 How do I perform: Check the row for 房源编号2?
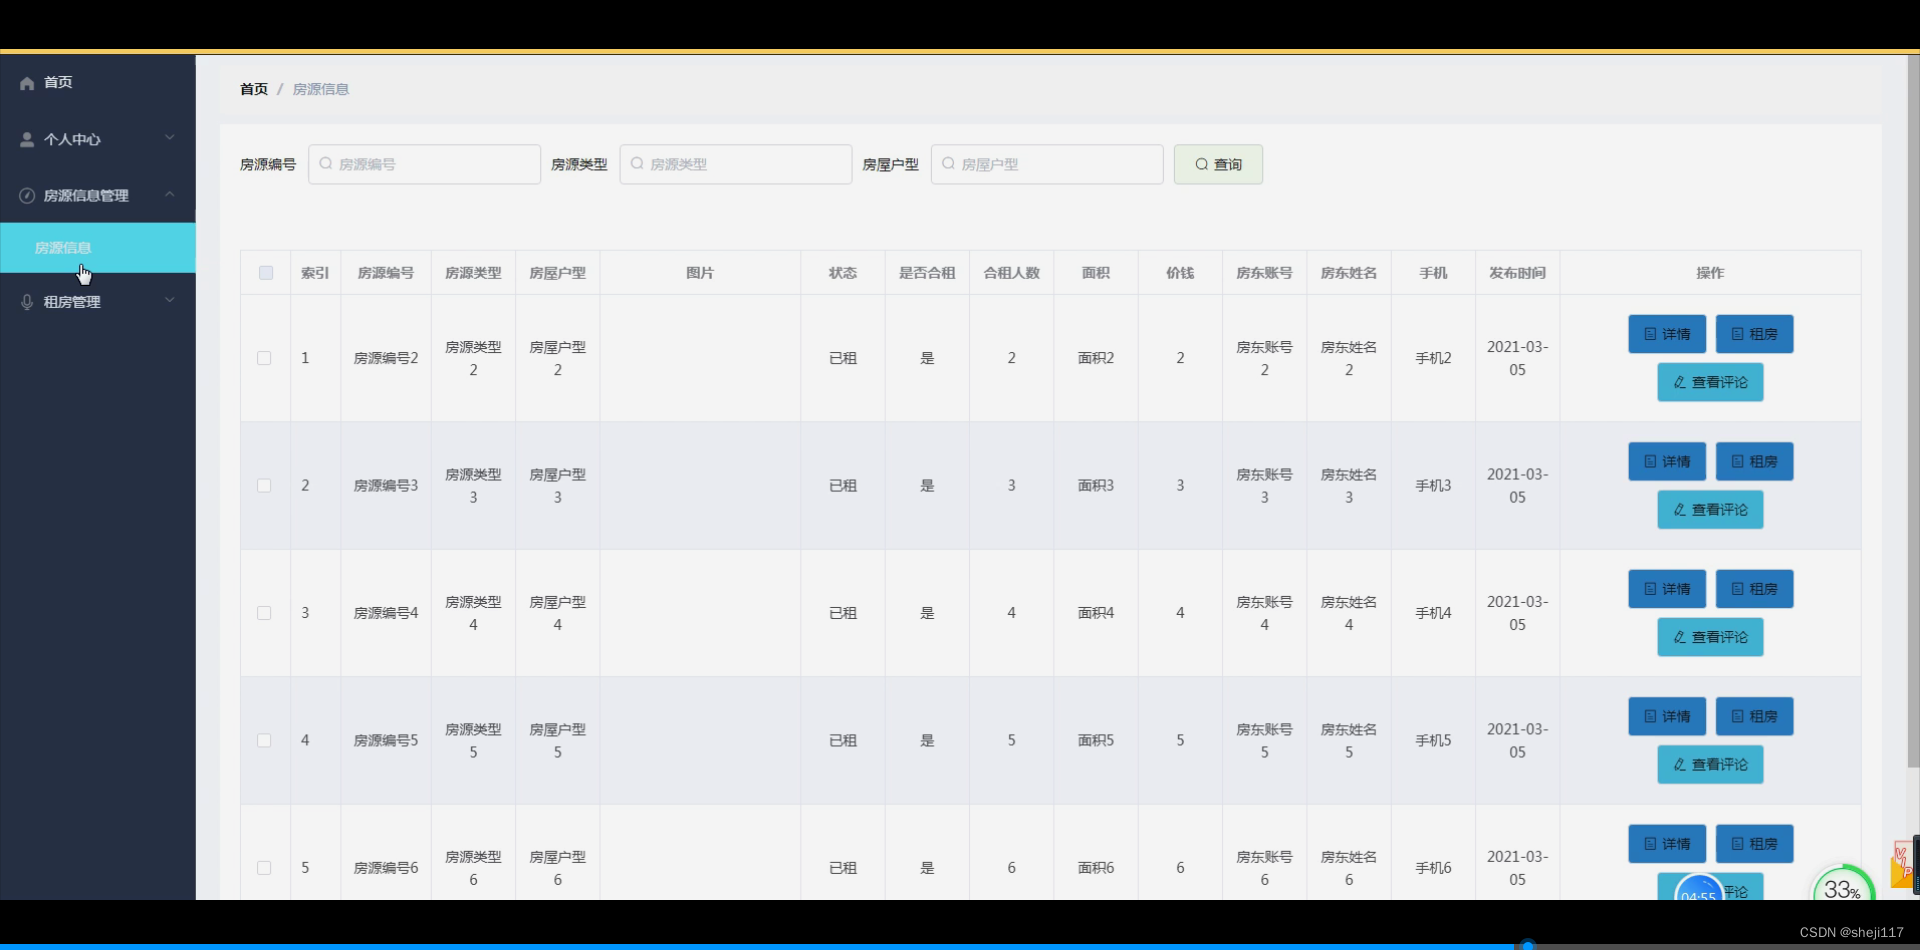(264, 358)
